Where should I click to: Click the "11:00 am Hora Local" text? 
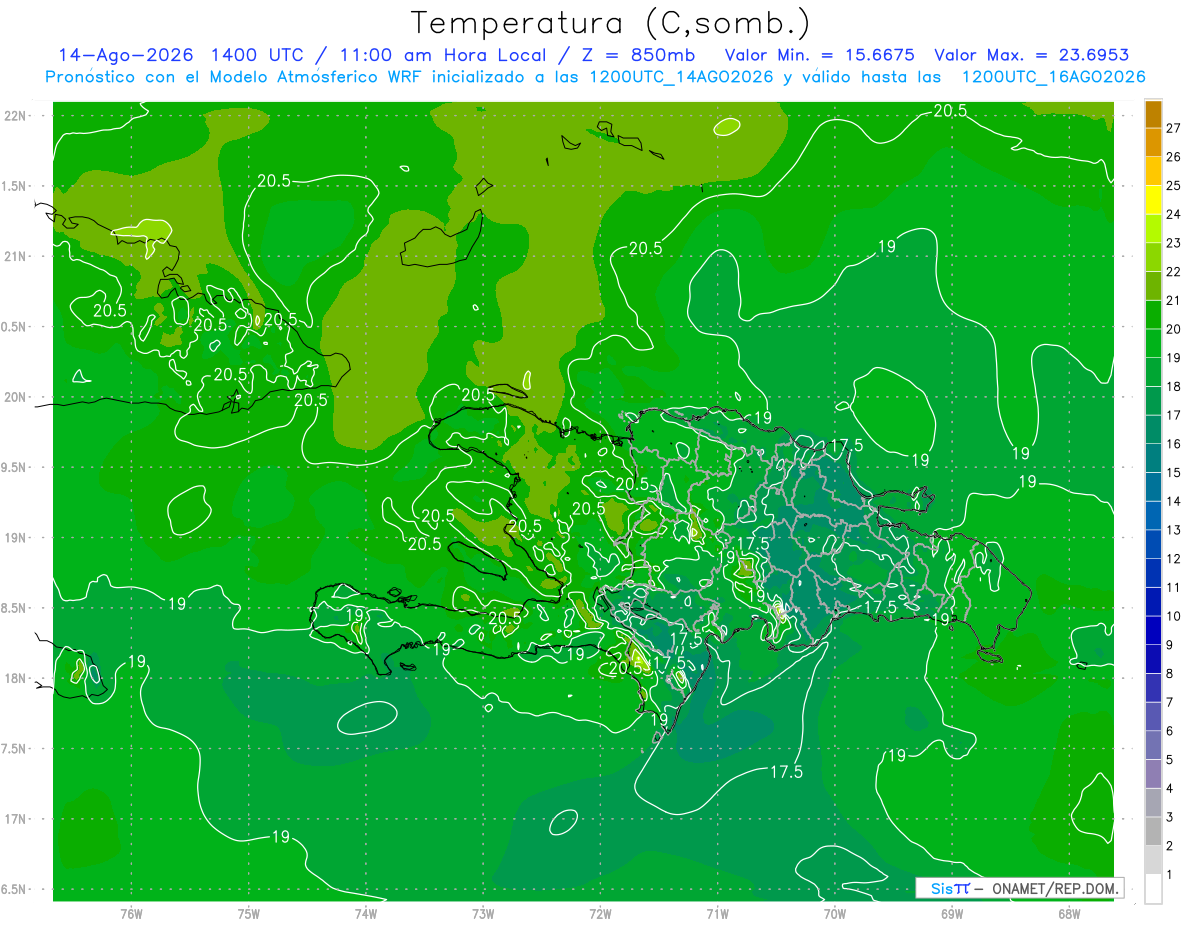click(x=443, y=55)
